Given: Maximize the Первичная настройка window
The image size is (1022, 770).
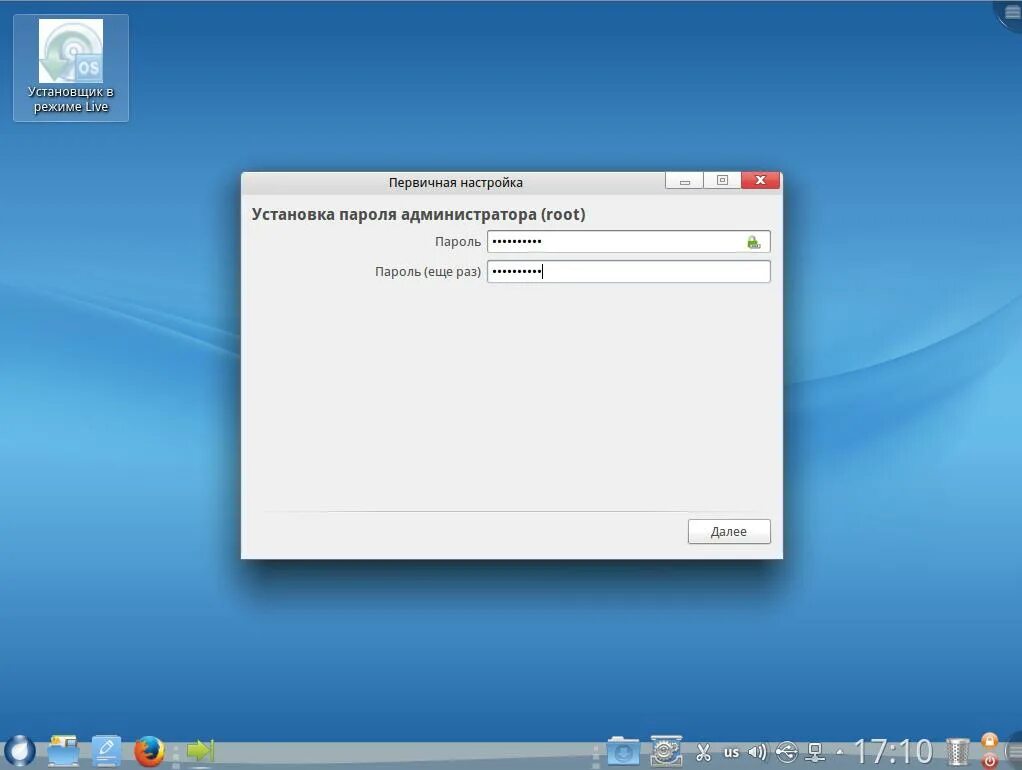Looking at the screenshot, I should [722, 181].
